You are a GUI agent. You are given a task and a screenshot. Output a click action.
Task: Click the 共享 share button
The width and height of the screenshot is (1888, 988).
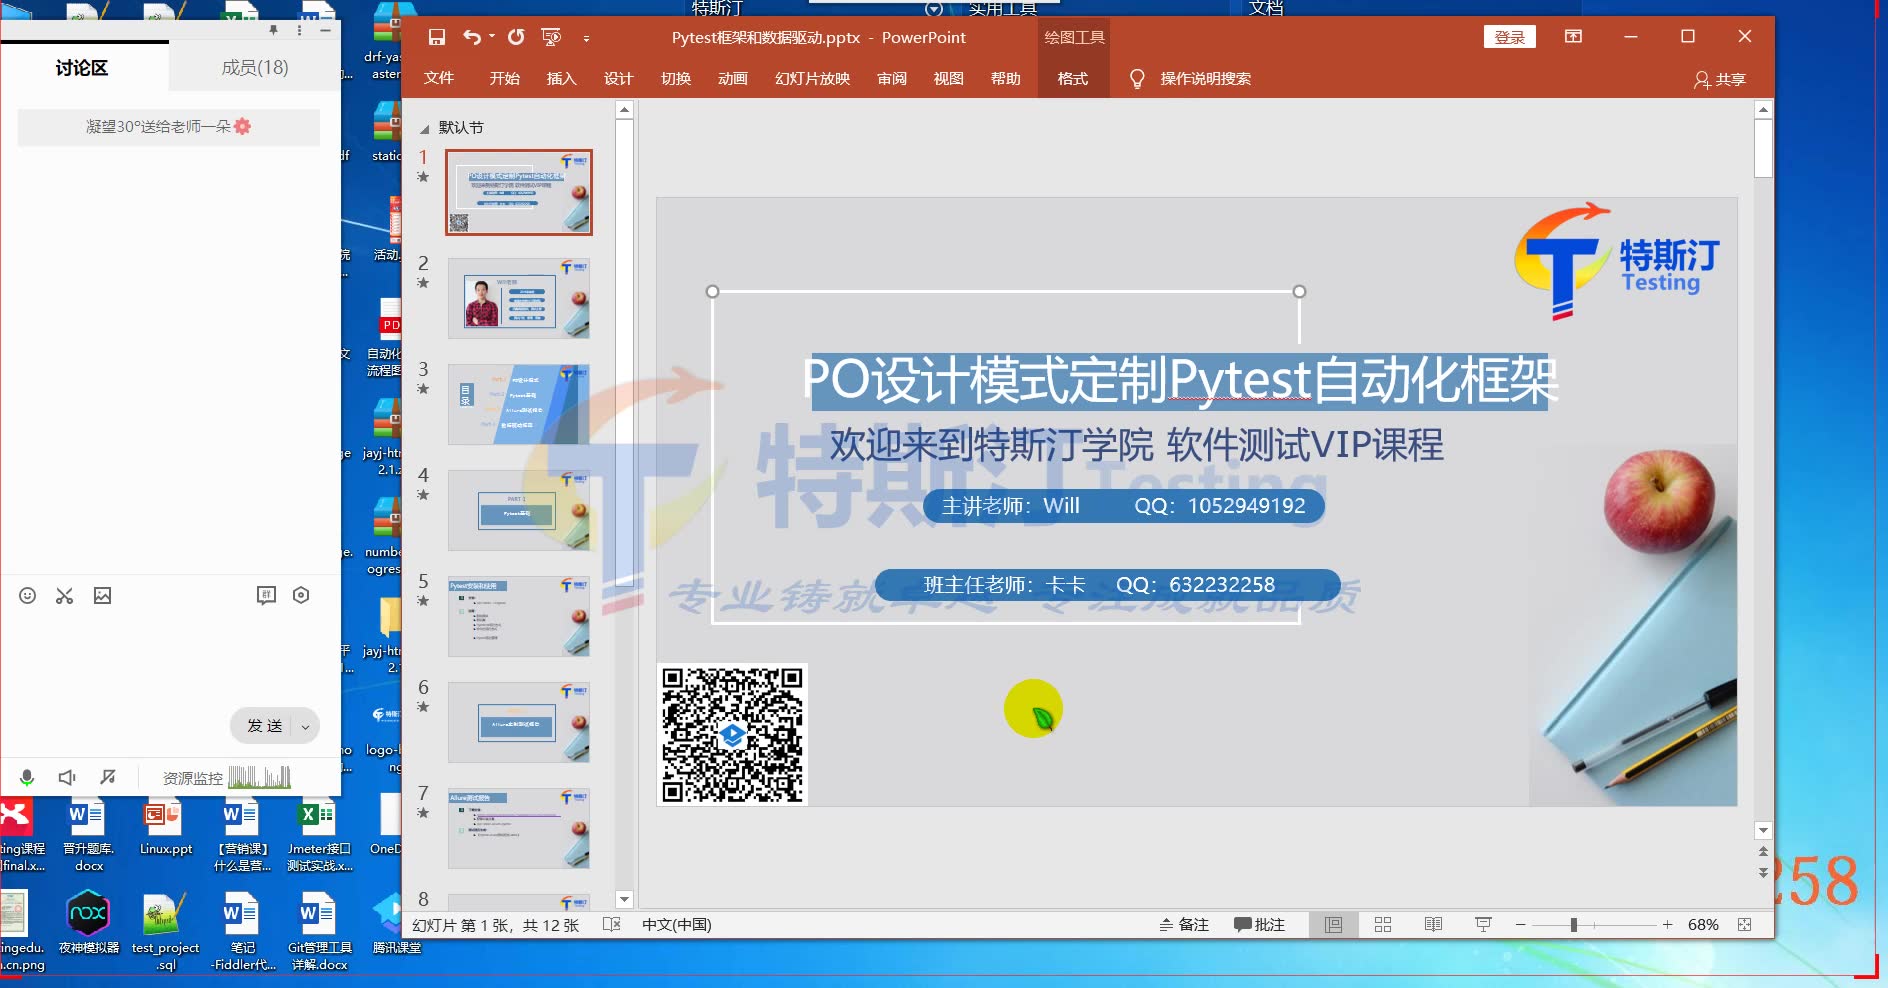[1720, 79]
